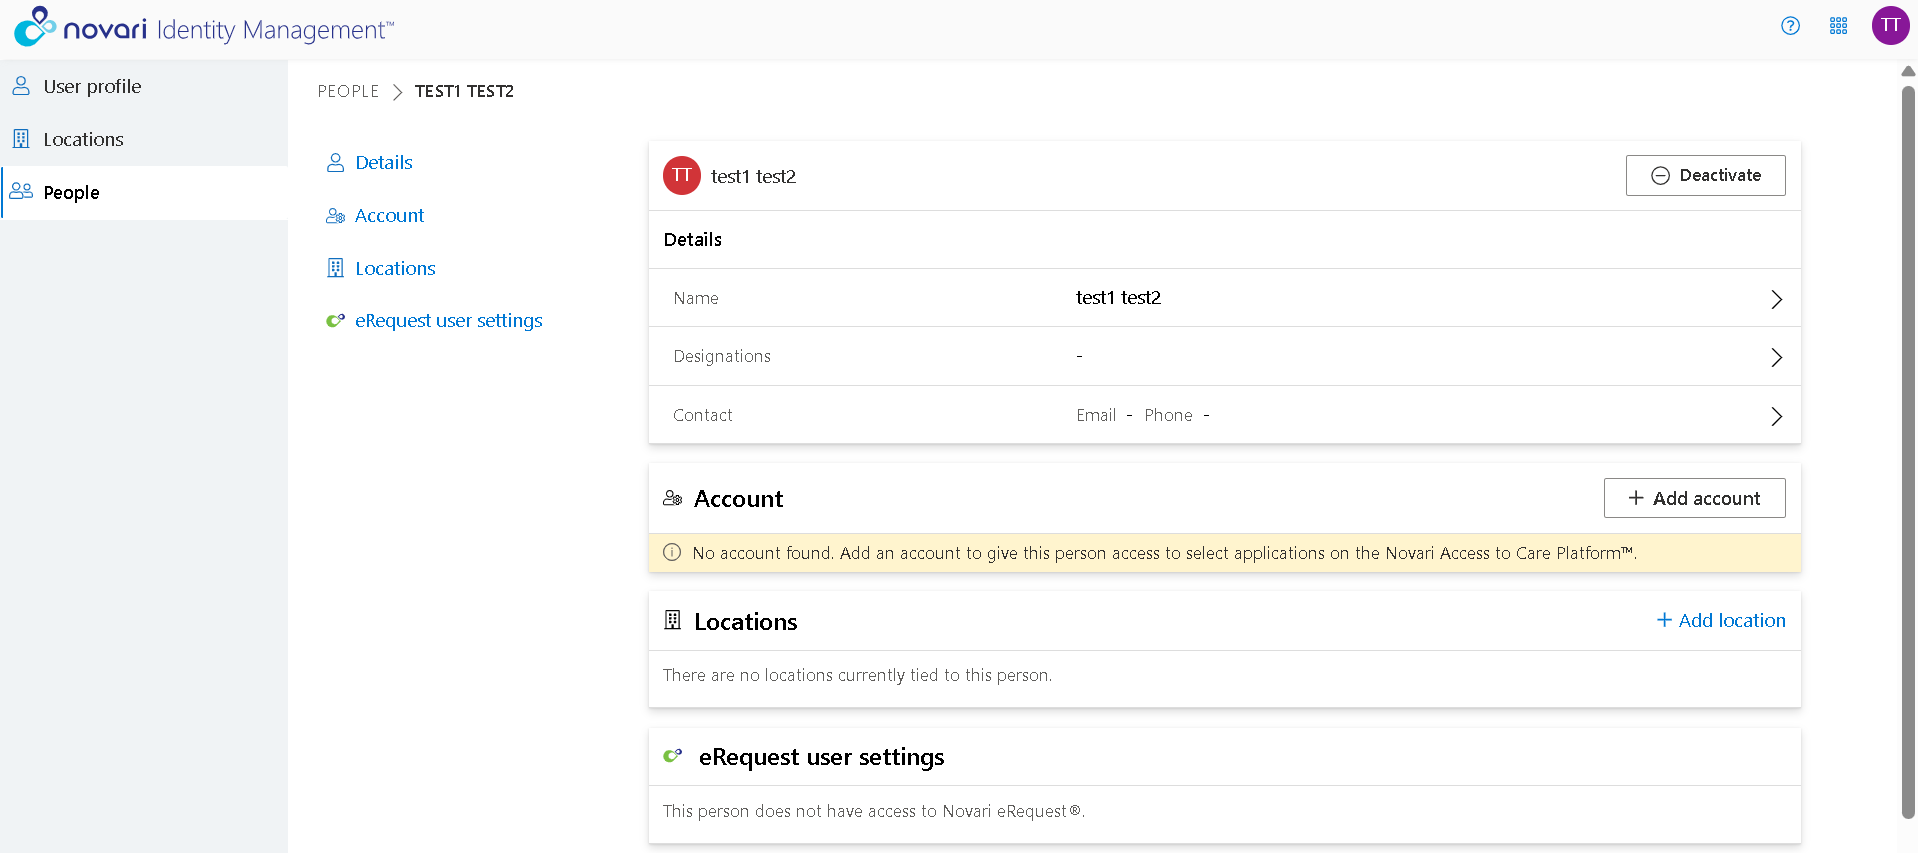1918x853 pixels.
Task: Open Locations in the left sidebar
Action: point(144,139)
